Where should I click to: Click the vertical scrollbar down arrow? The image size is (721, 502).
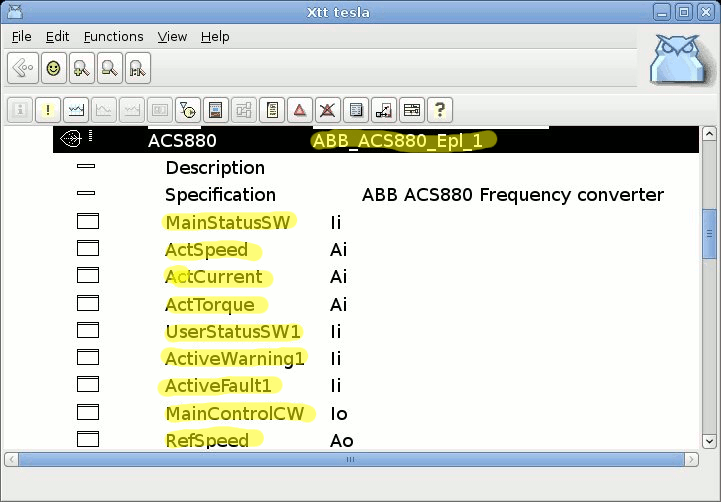(709, 441)
